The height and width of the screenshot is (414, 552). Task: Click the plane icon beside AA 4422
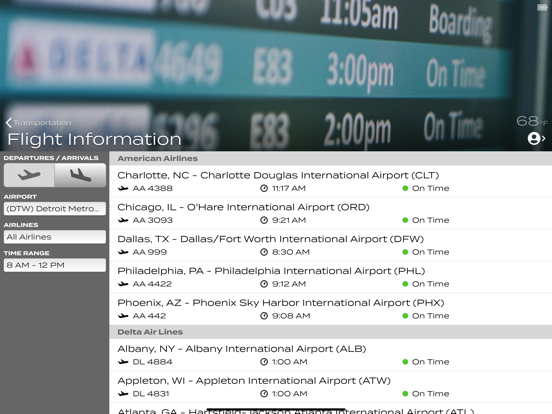point(123,284)
